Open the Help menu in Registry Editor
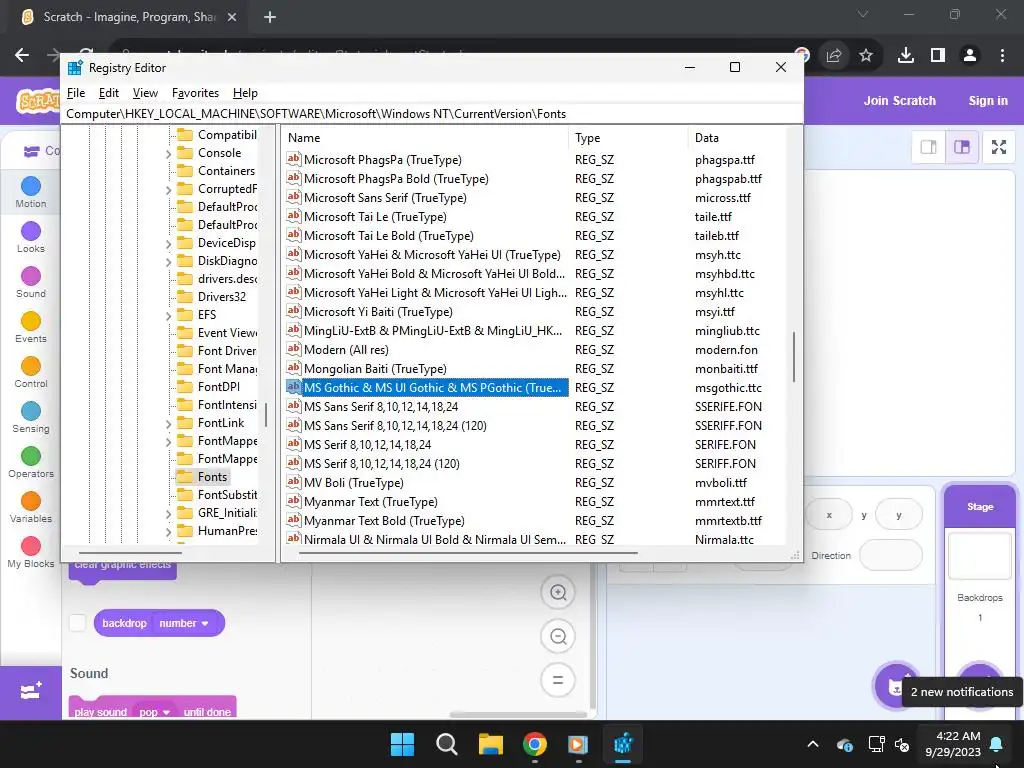 click(245, 93)
